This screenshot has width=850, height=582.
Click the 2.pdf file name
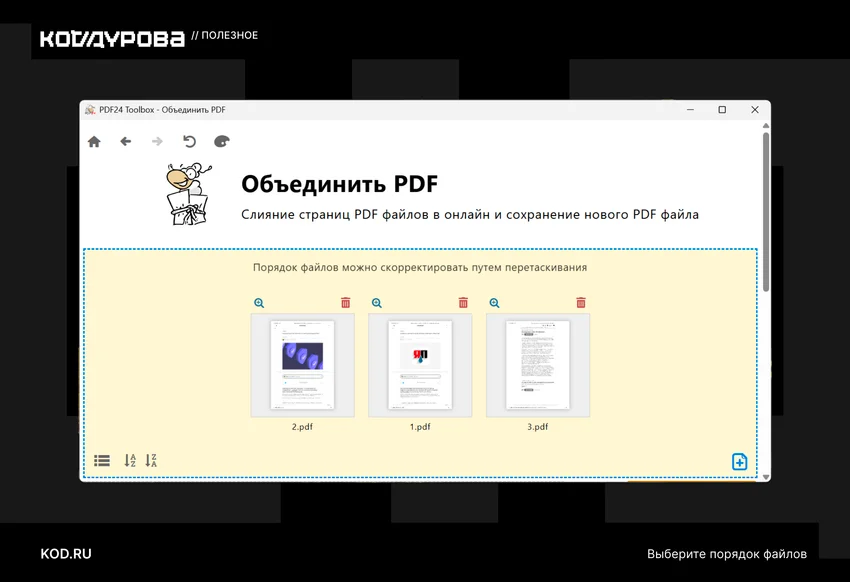point(302,426)
